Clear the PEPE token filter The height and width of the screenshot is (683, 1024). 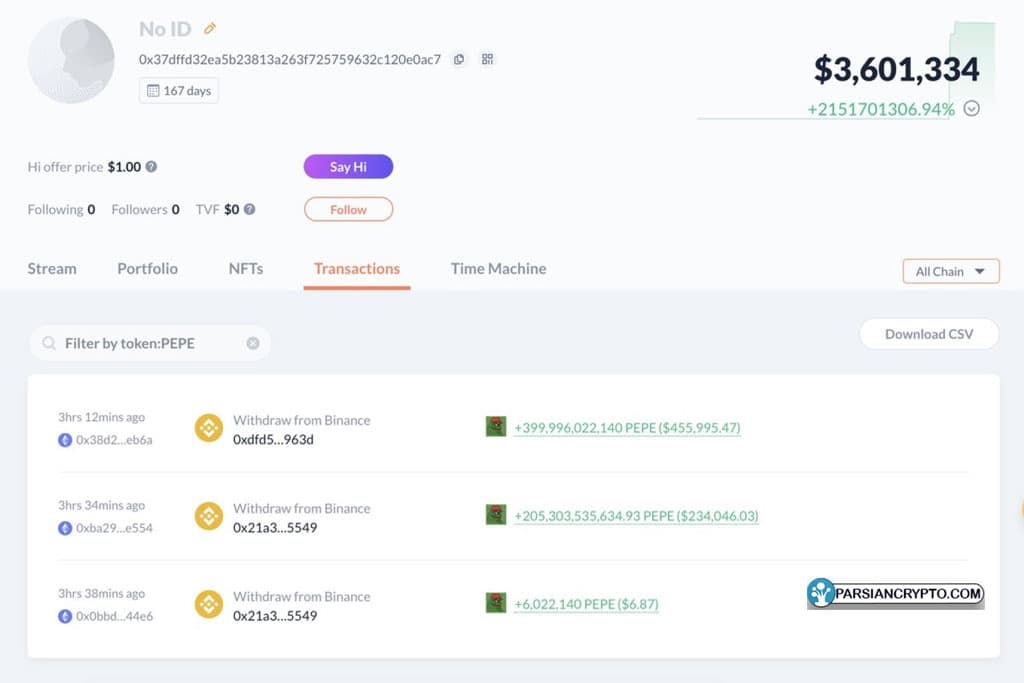pos(255,343)
